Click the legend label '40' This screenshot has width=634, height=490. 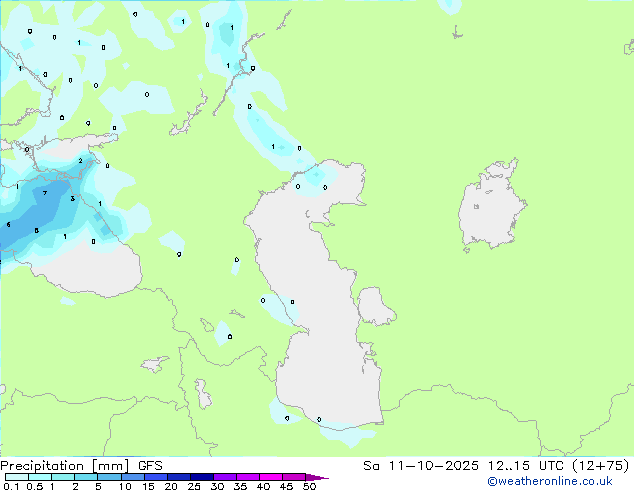tap(263, 486)
